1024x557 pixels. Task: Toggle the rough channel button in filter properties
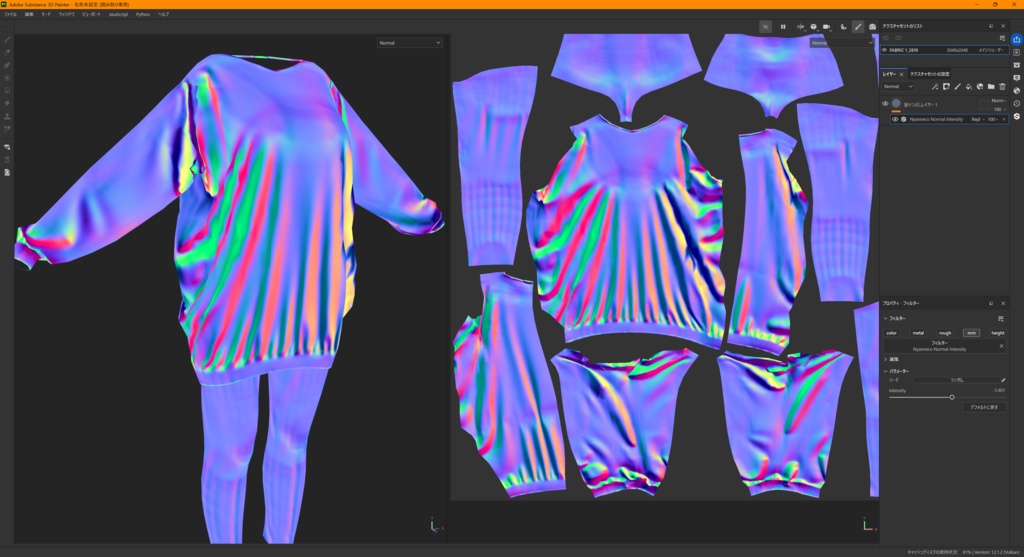click(x=945, y=333)
